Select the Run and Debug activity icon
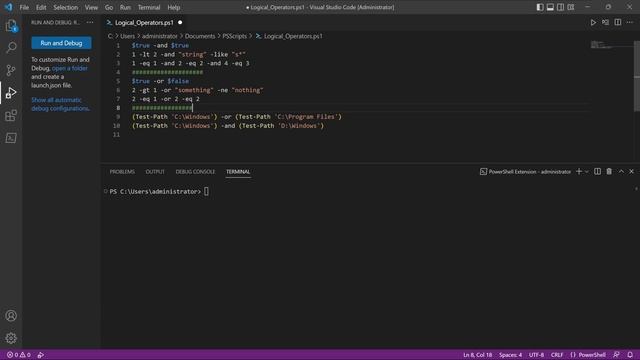The image size is (640, 360). tap(11, 93)
